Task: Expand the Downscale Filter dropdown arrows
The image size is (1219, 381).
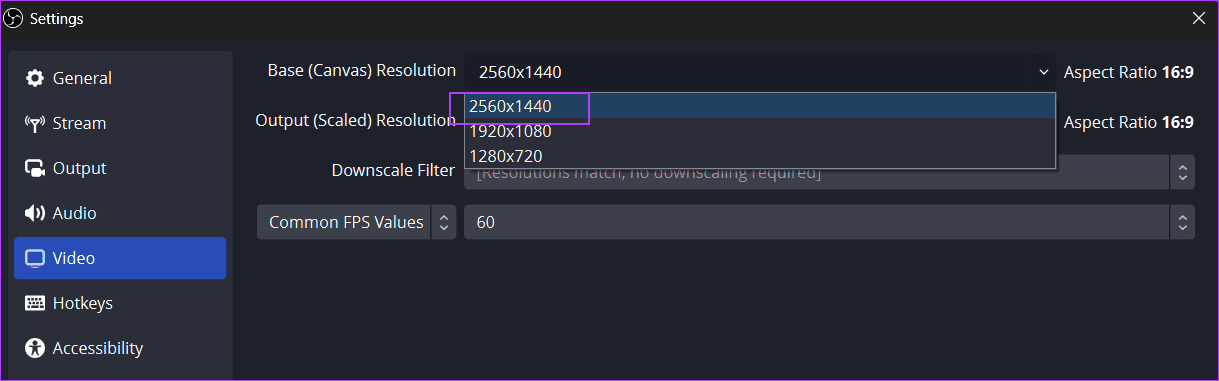Action: [x=1182, y=172]
